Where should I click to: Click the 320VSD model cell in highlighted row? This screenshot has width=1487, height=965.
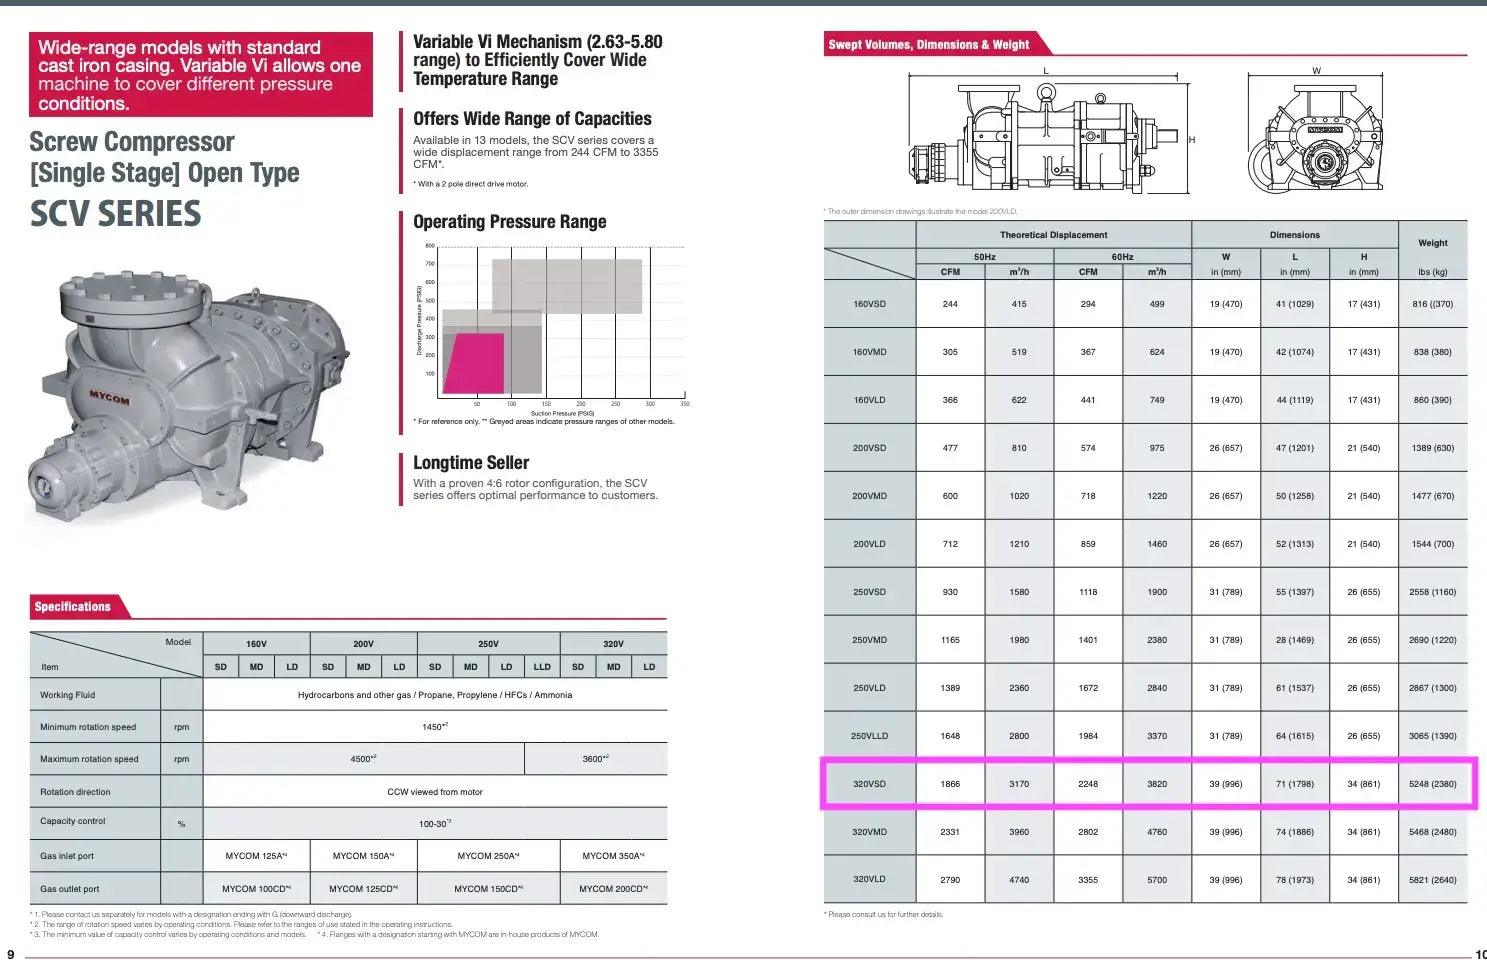point(869,784)
